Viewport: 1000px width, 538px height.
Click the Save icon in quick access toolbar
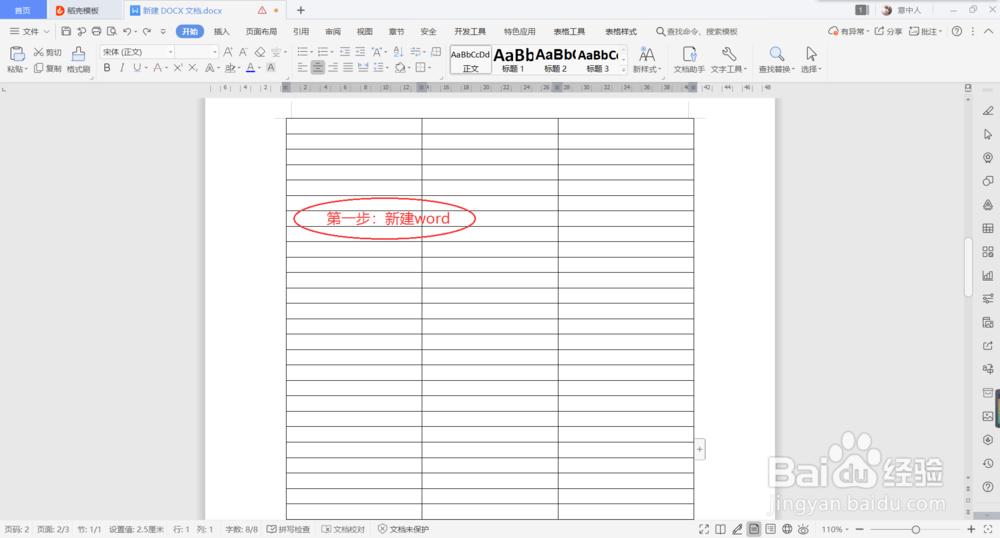coord(66,31)
